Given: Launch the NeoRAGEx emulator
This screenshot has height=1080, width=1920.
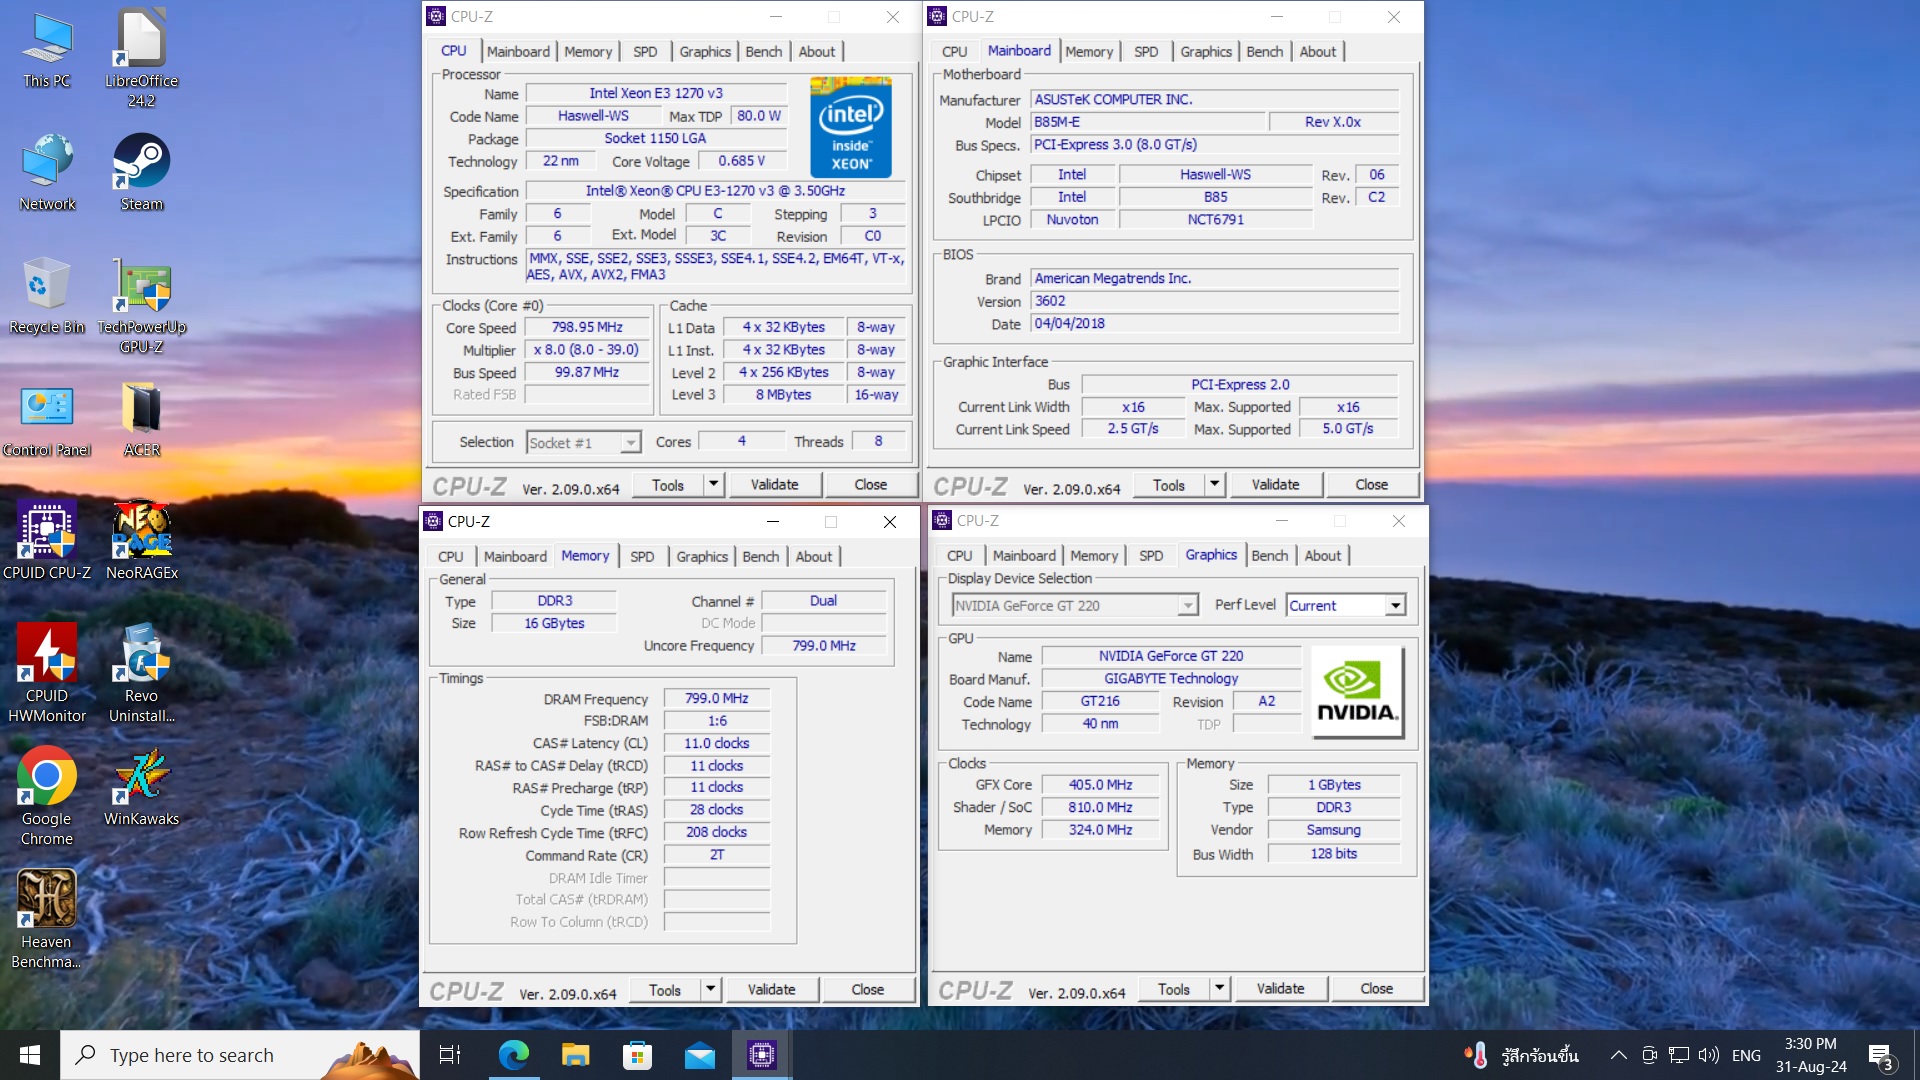Looking at the screenshot, I should click(x=142, y=530).
